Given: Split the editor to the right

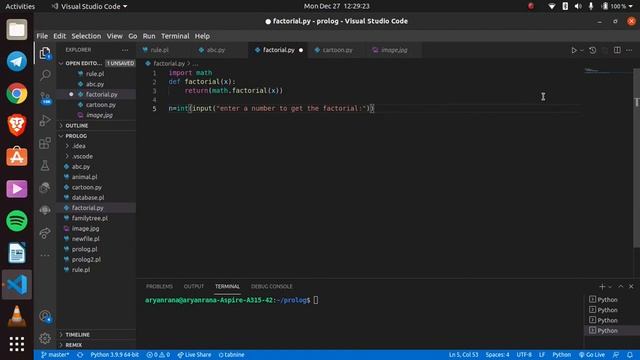Looking at the screenshot, I should [617, 50].
